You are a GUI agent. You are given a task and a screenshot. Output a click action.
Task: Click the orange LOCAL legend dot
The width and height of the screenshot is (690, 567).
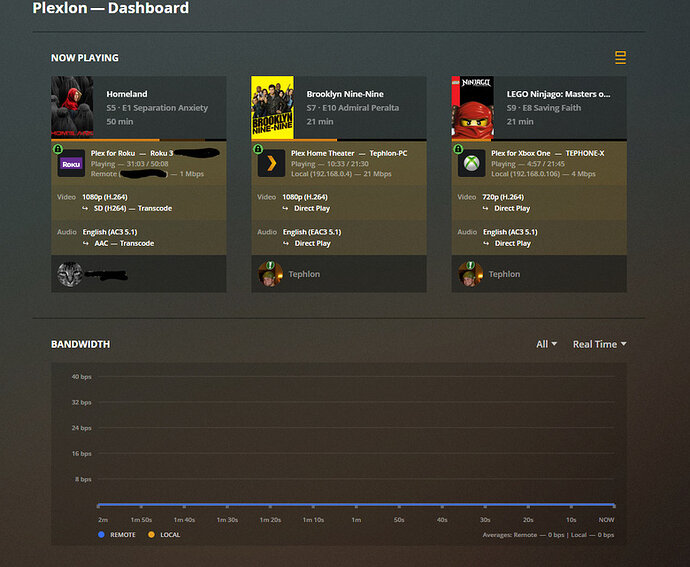(x=151, y=534)
